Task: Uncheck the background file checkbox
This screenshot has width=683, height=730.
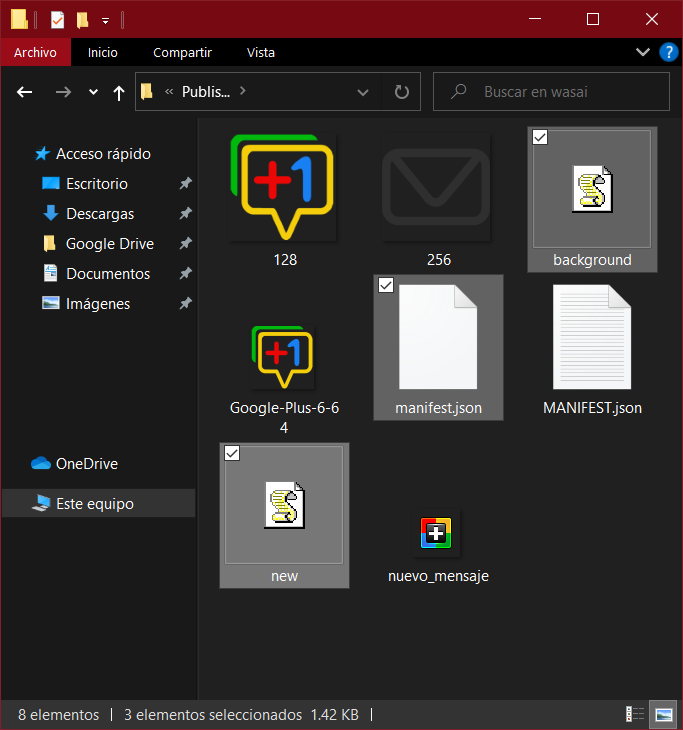Action: pyautogui.click(x=540, y=137)
